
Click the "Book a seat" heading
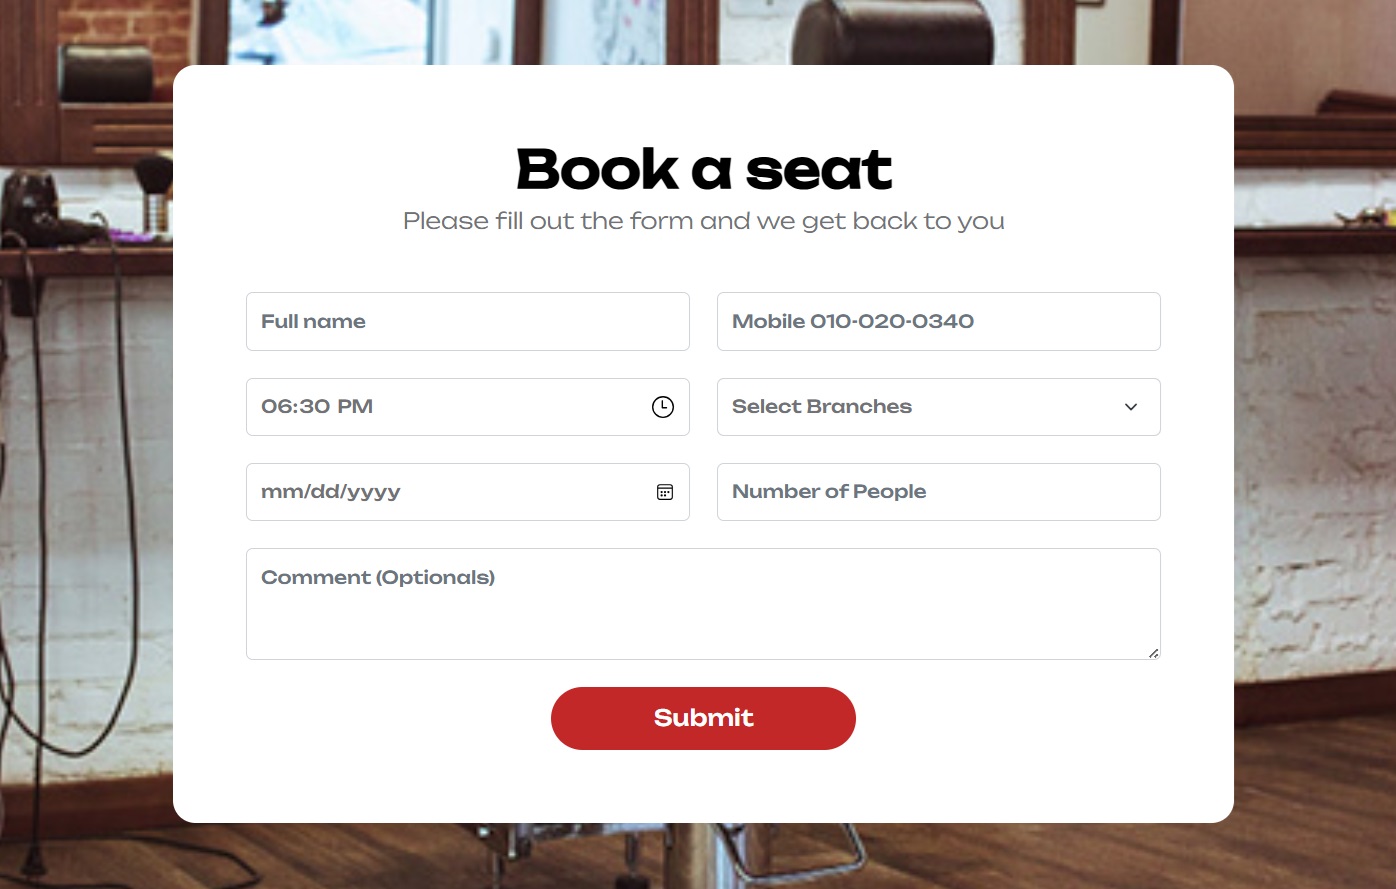[x=703, y=169]
